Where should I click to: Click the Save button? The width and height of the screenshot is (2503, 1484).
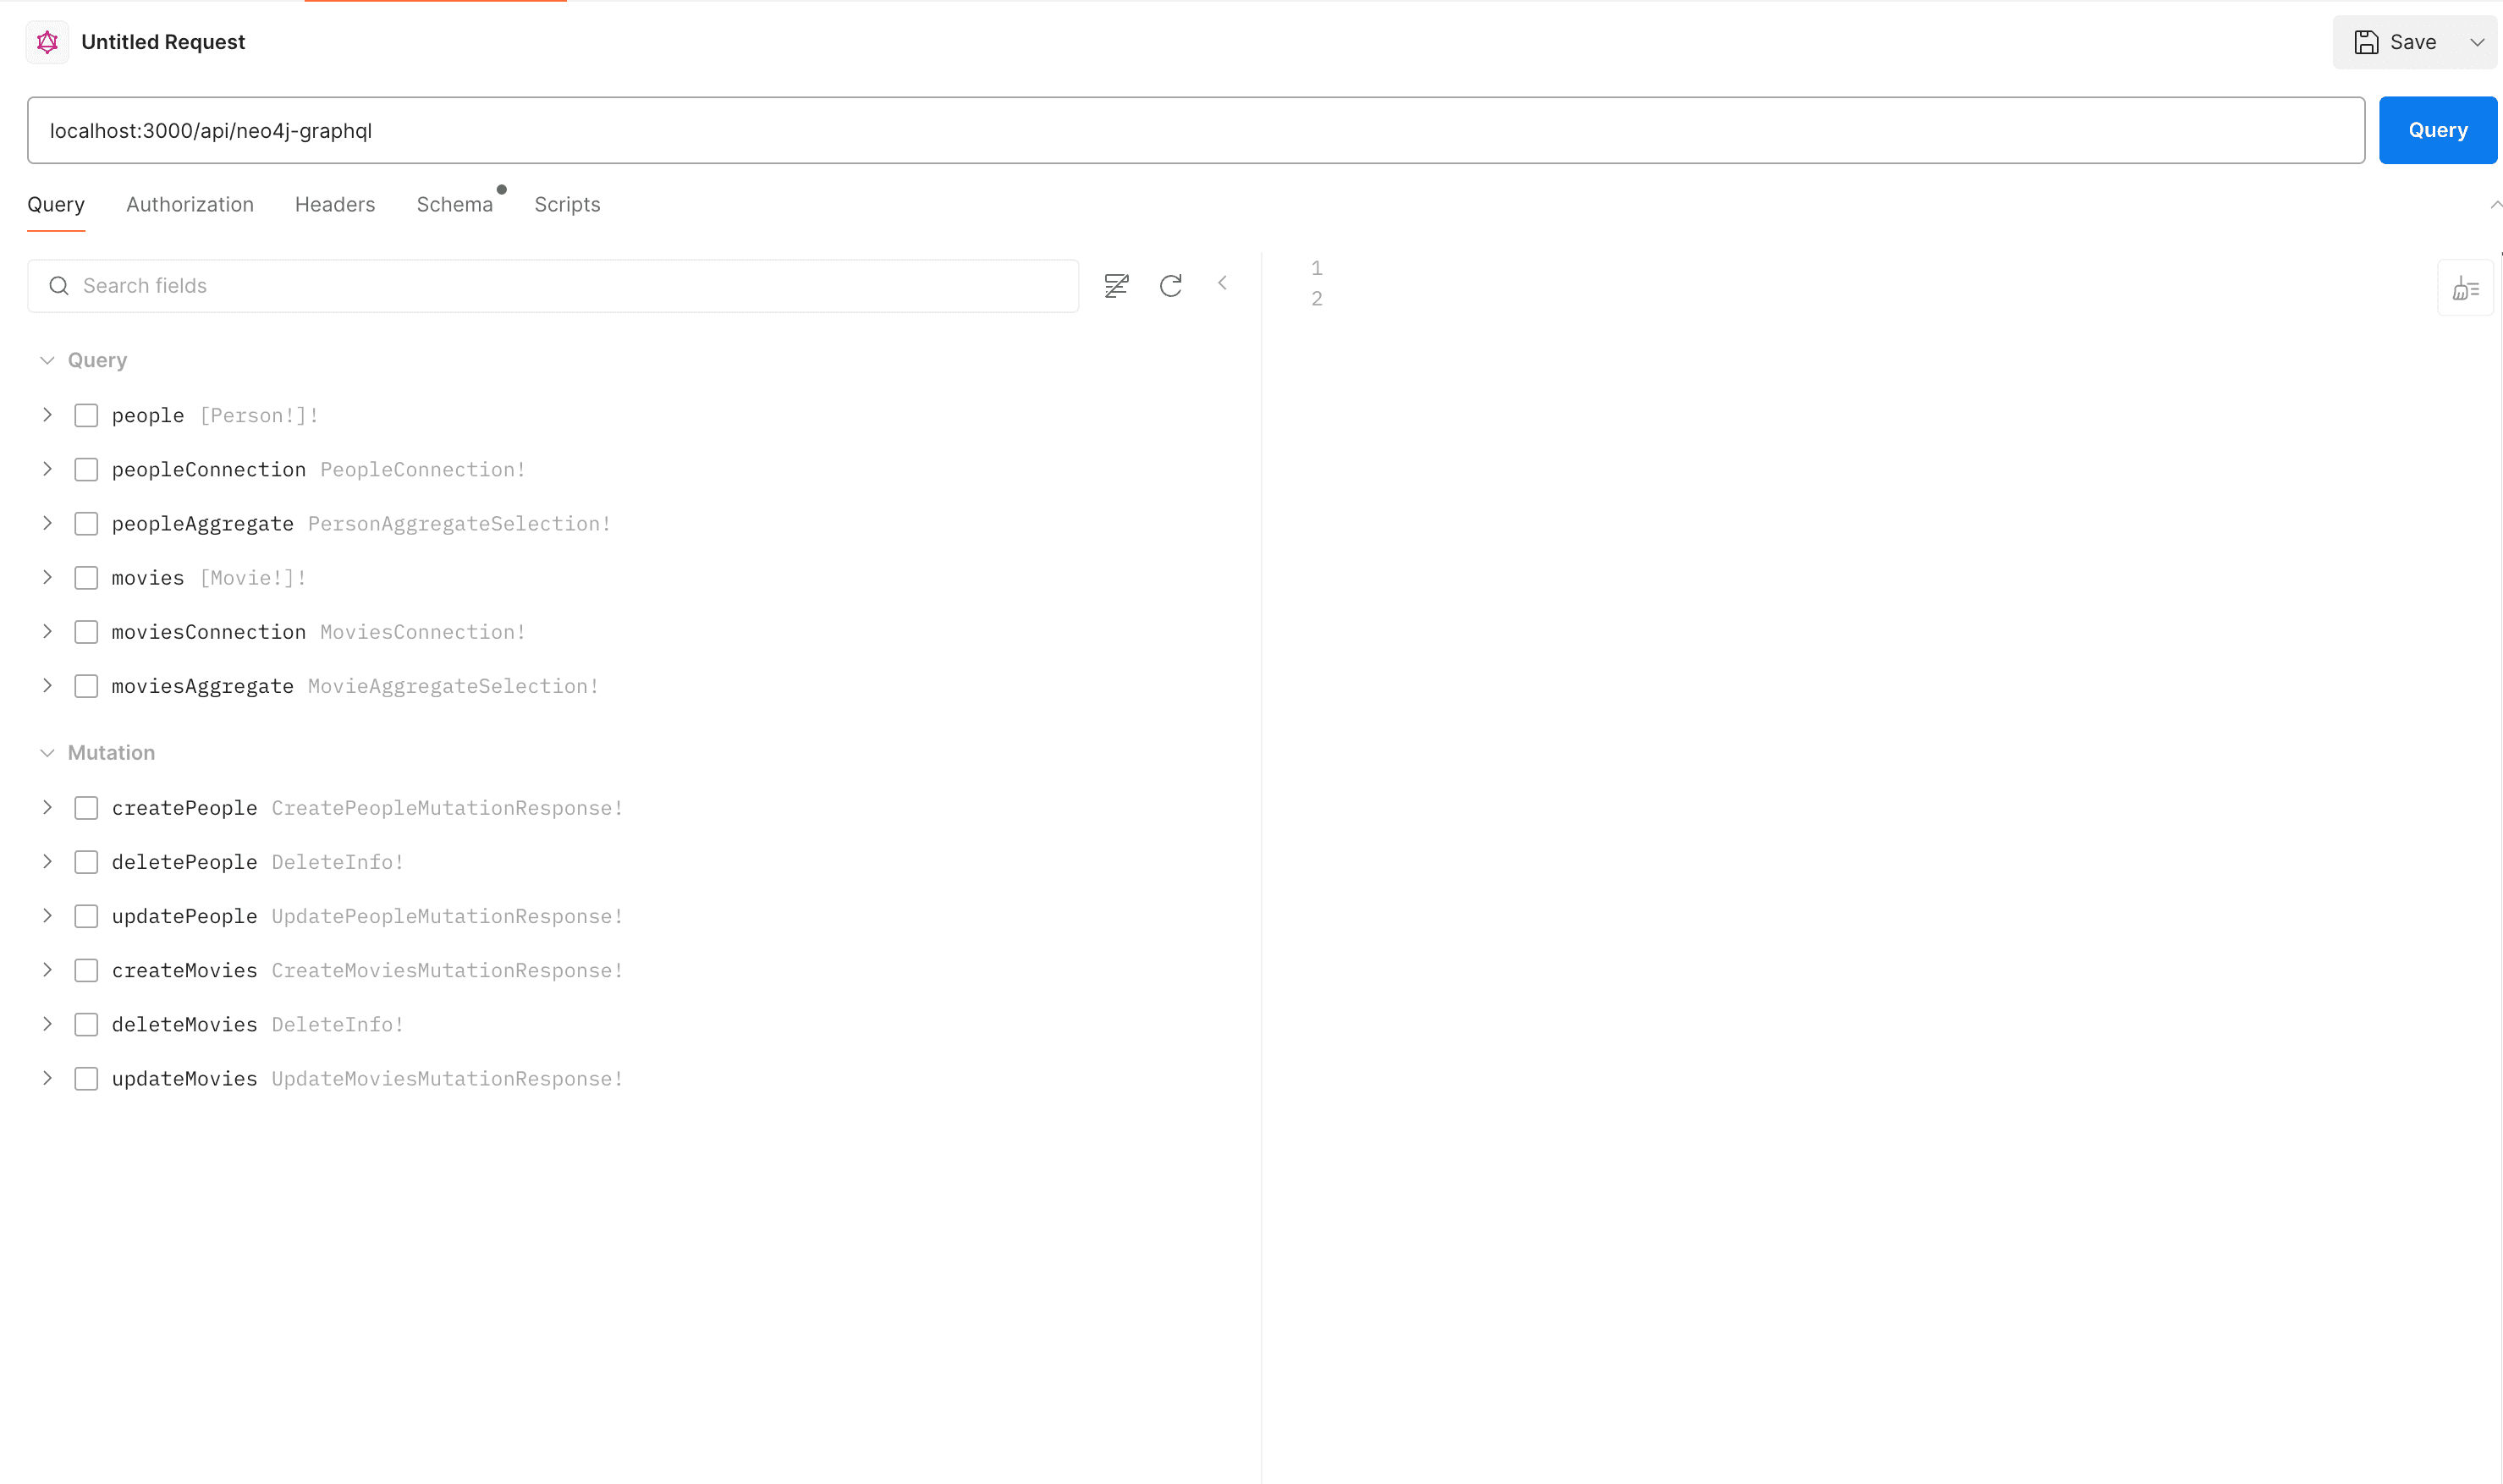2410,42
